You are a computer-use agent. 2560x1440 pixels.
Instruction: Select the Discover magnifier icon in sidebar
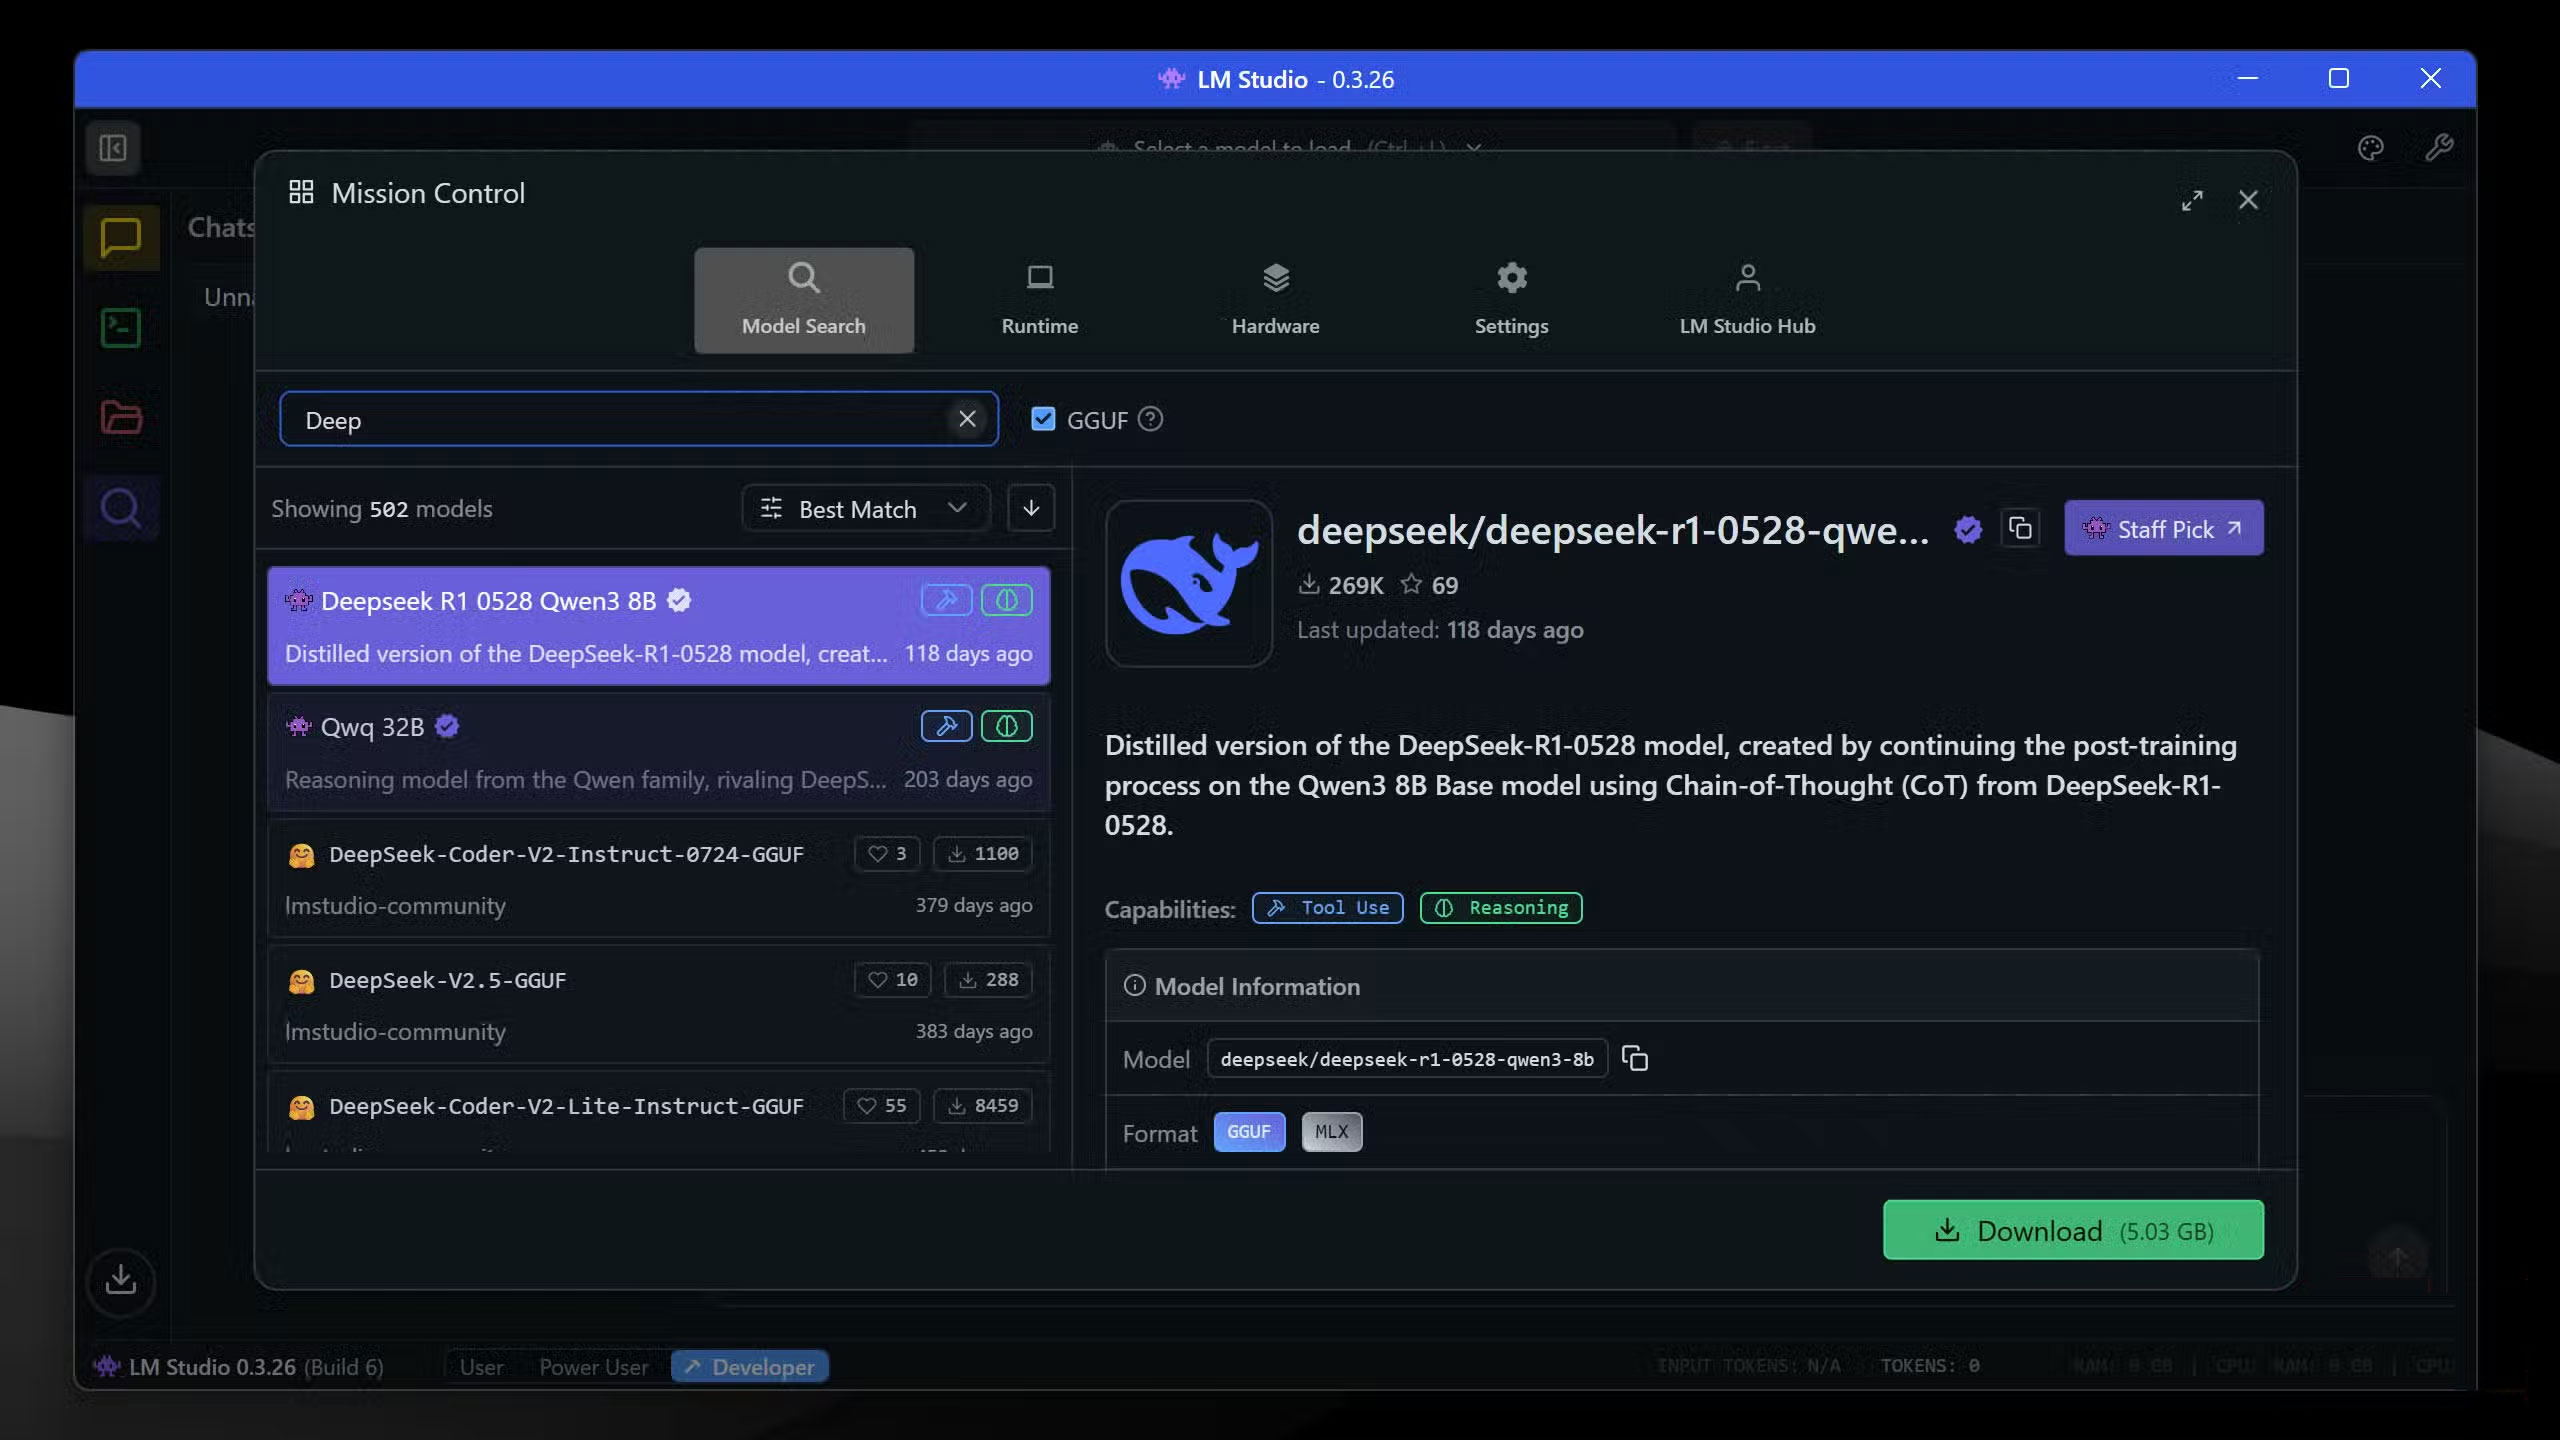pos(122,509)
